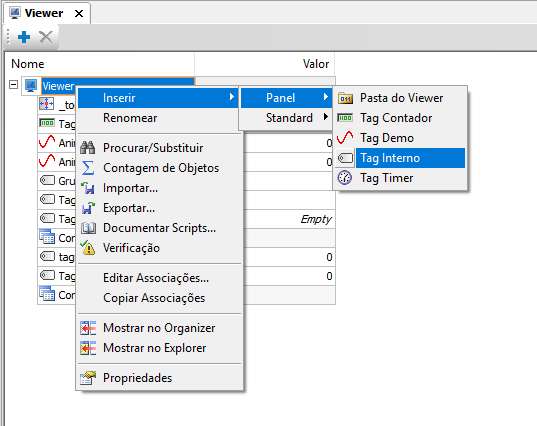Expand the Panel submenu arrow
The height and width of the screenshot is (426, 537).
coord(326,97)
